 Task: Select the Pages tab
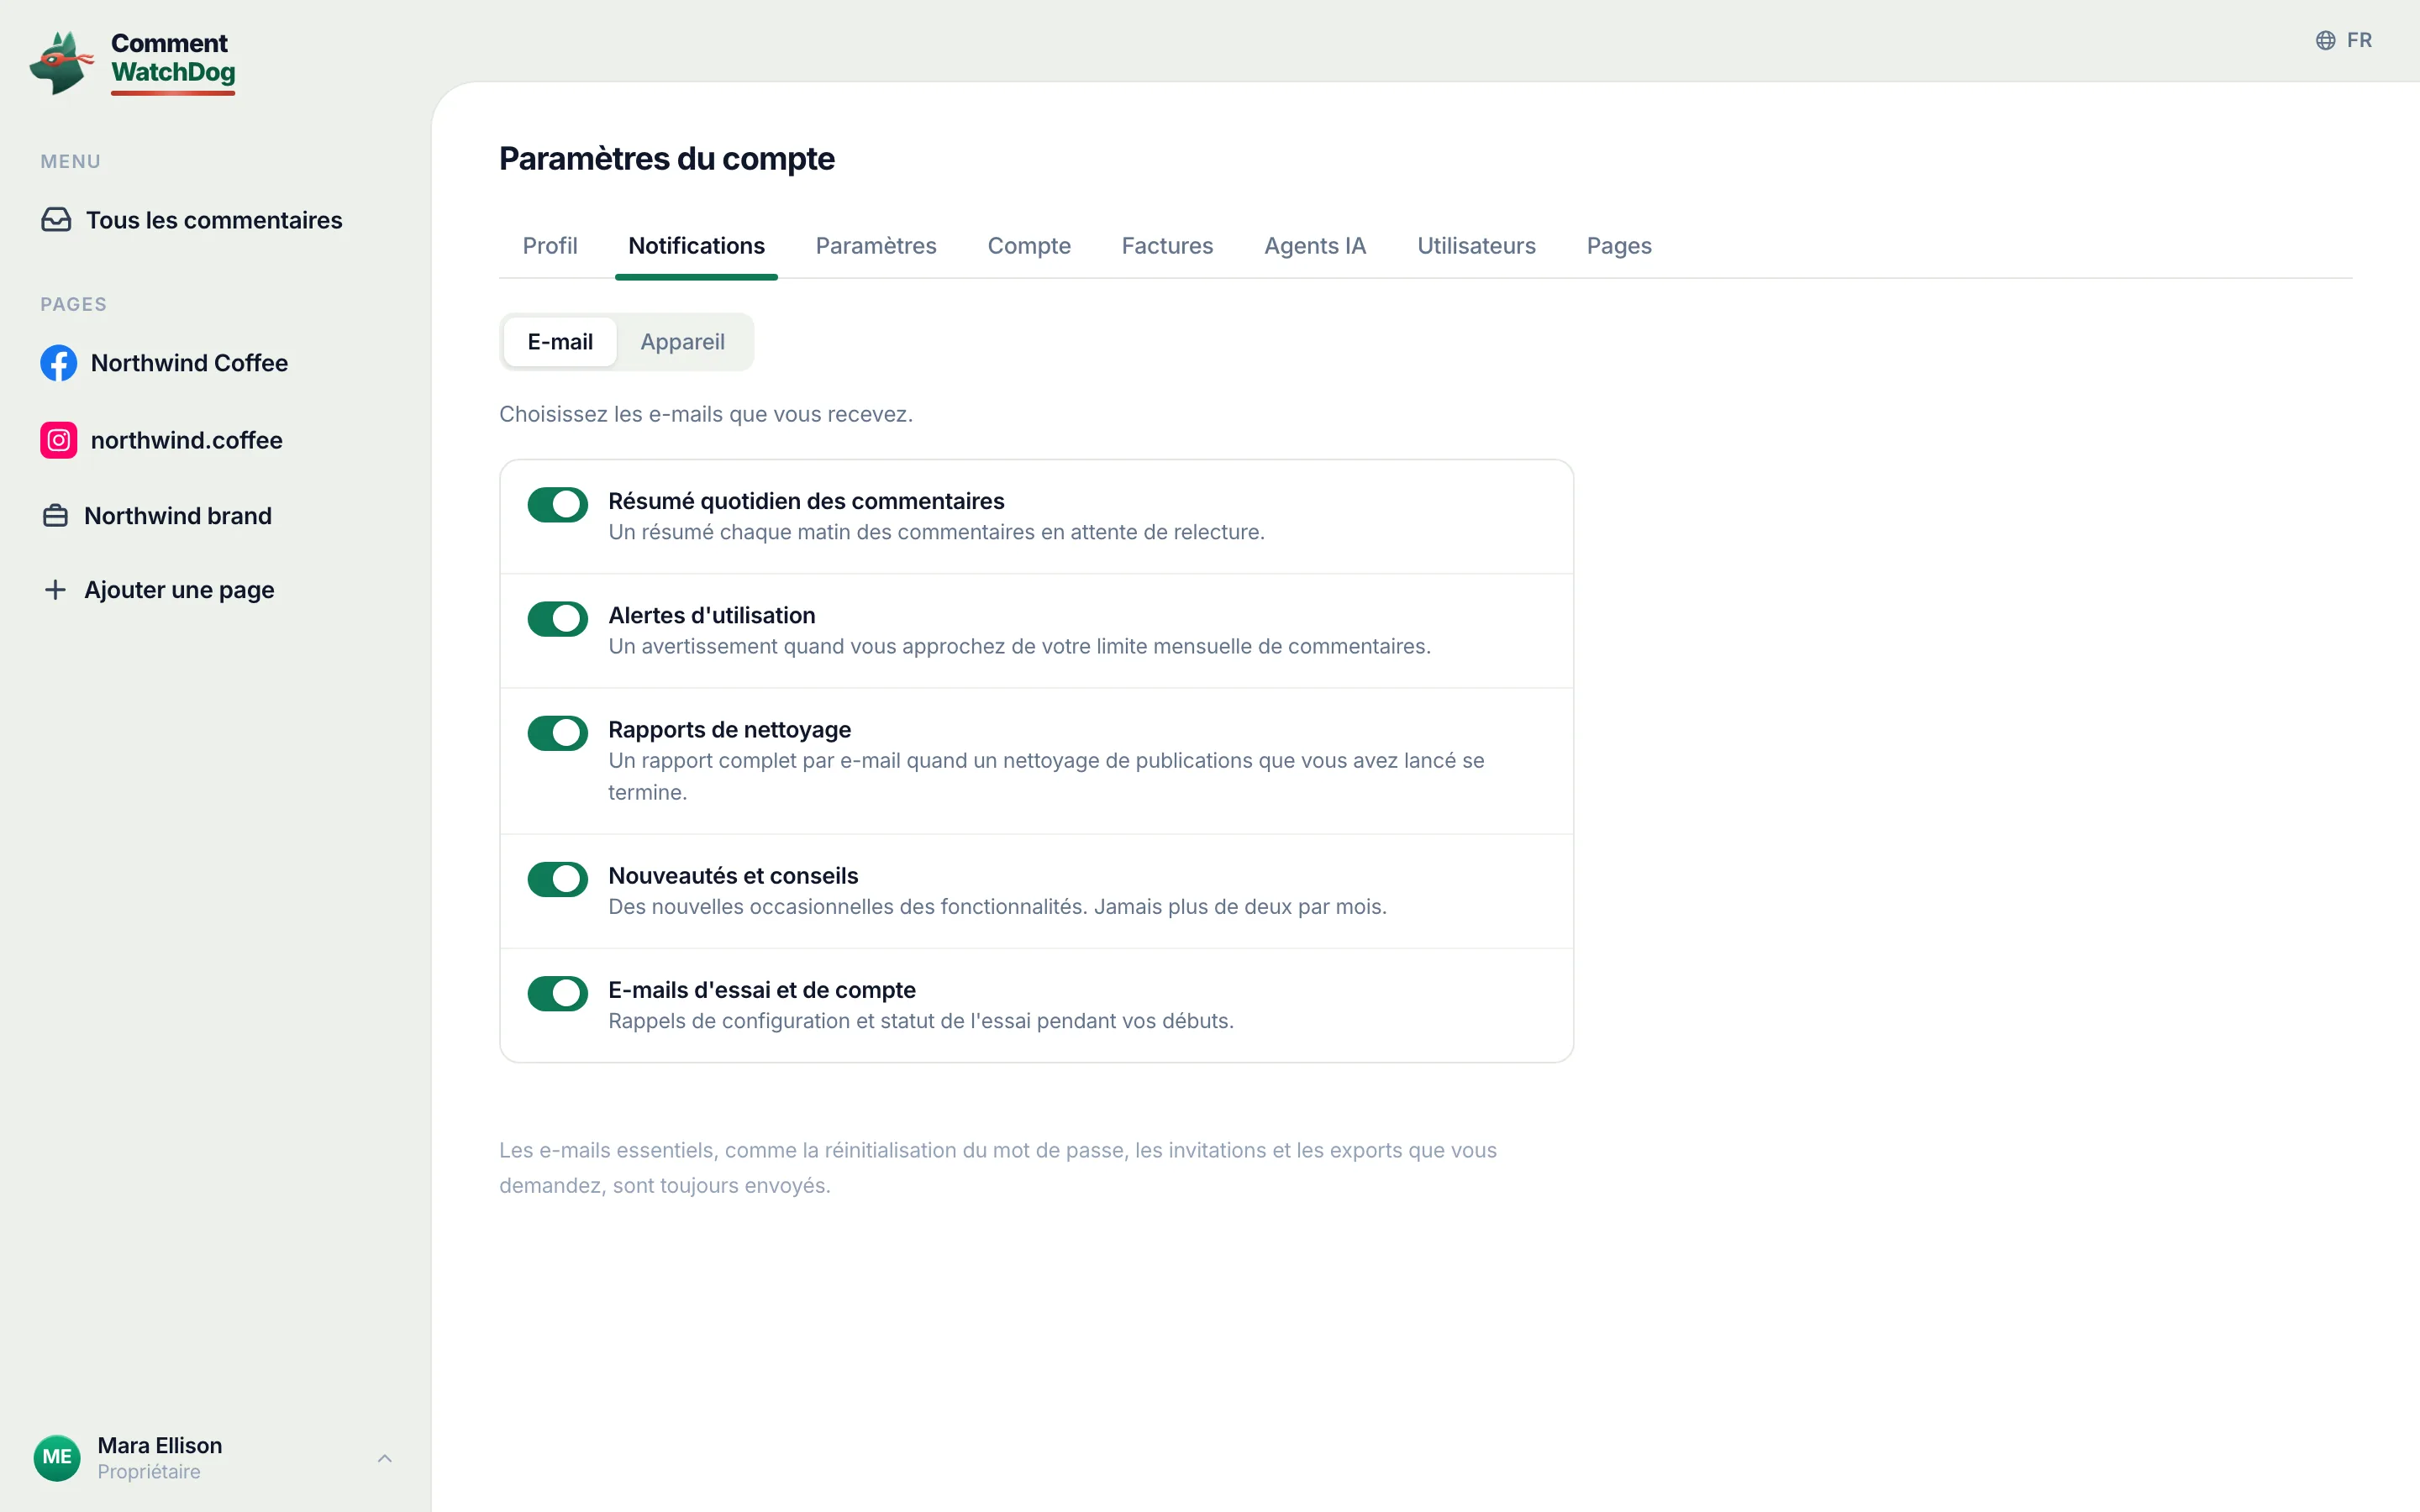coord(1619,246)
